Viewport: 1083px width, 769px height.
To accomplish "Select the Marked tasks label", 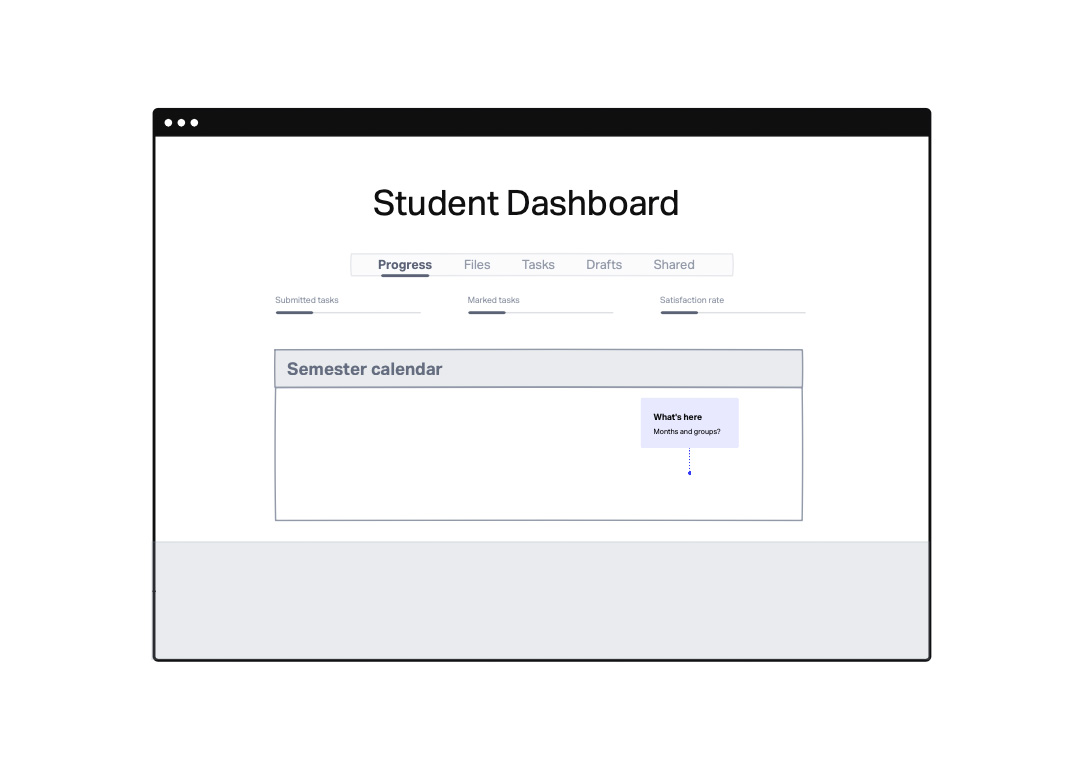I will click(x=494, y=300).
